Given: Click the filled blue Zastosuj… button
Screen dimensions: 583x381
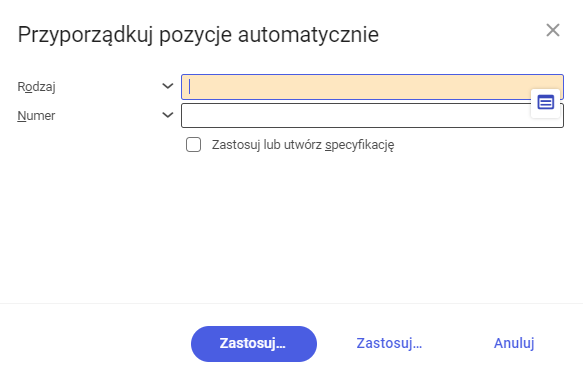Looking at the screenshot, I should (254, 344).
